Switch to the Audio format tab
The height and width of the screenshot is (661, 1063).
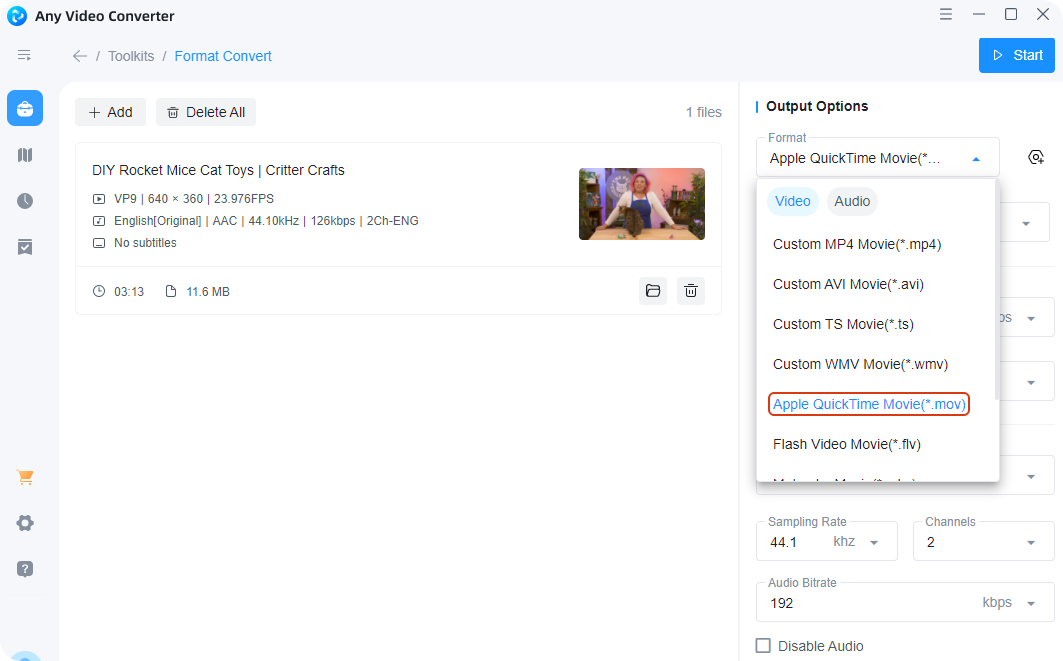coord(852,201)
